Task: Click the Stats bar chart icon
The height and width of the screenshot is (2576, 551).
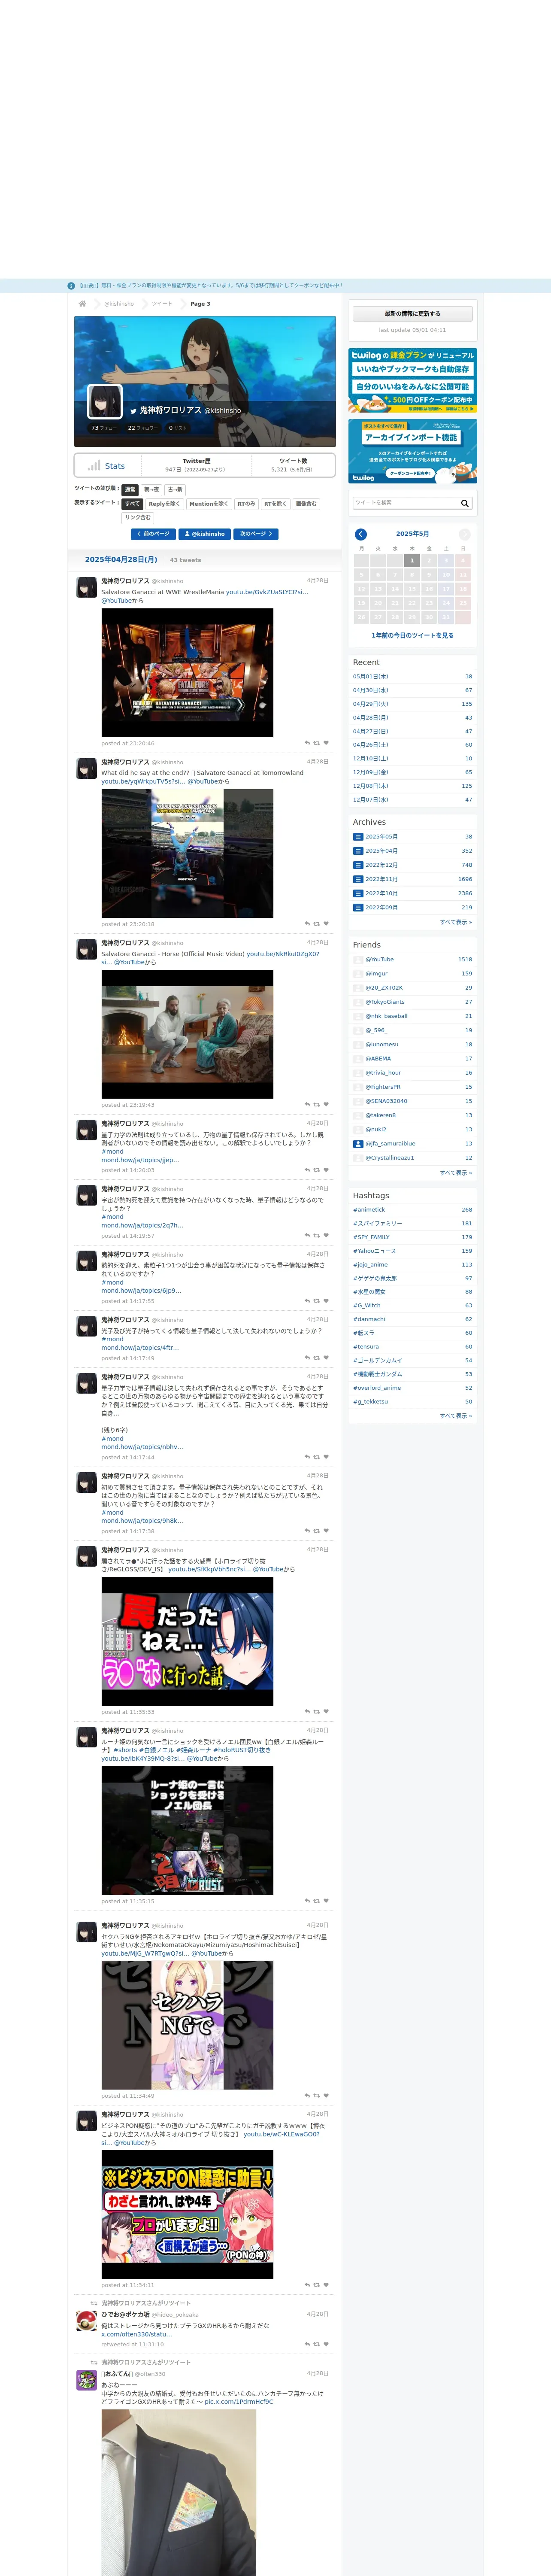Action: (93, 465)
